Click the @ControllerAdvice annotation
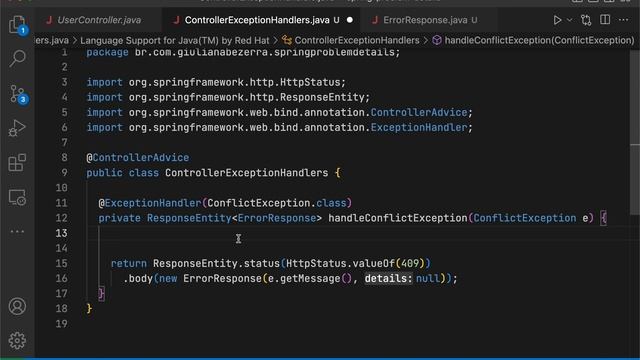Image resolution: width=640 pixels, height=360 pixels. coord(138,158)
